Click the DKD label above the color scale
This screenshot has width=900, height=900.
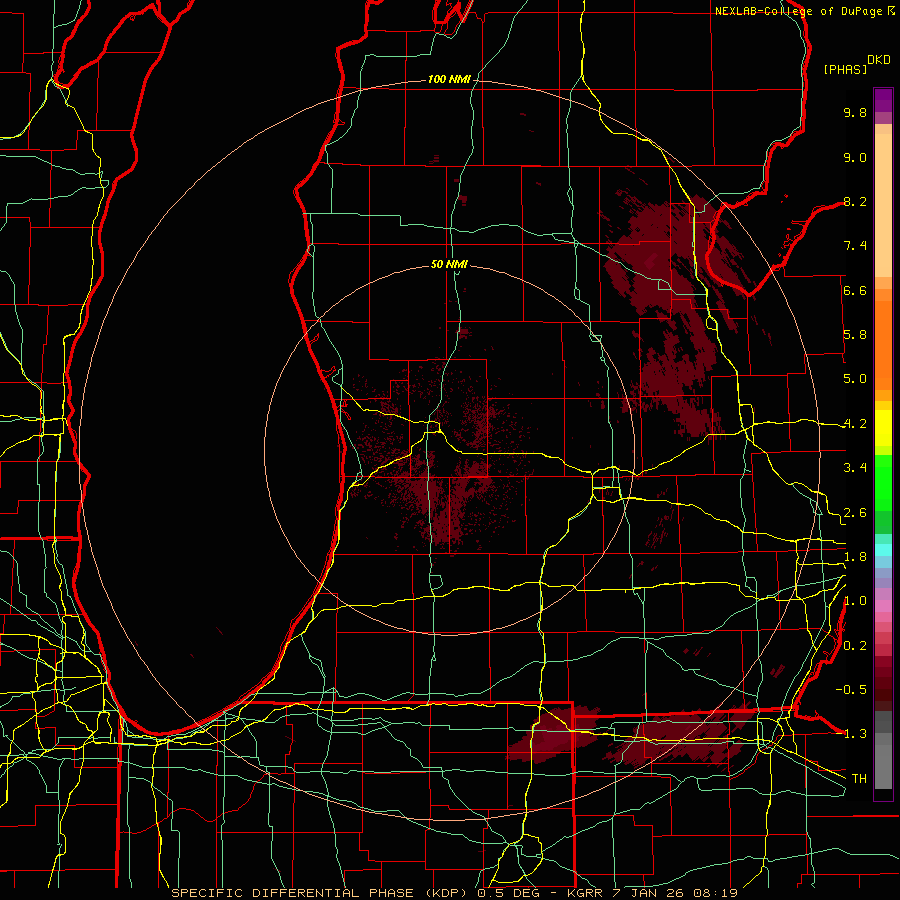[879, 60]
